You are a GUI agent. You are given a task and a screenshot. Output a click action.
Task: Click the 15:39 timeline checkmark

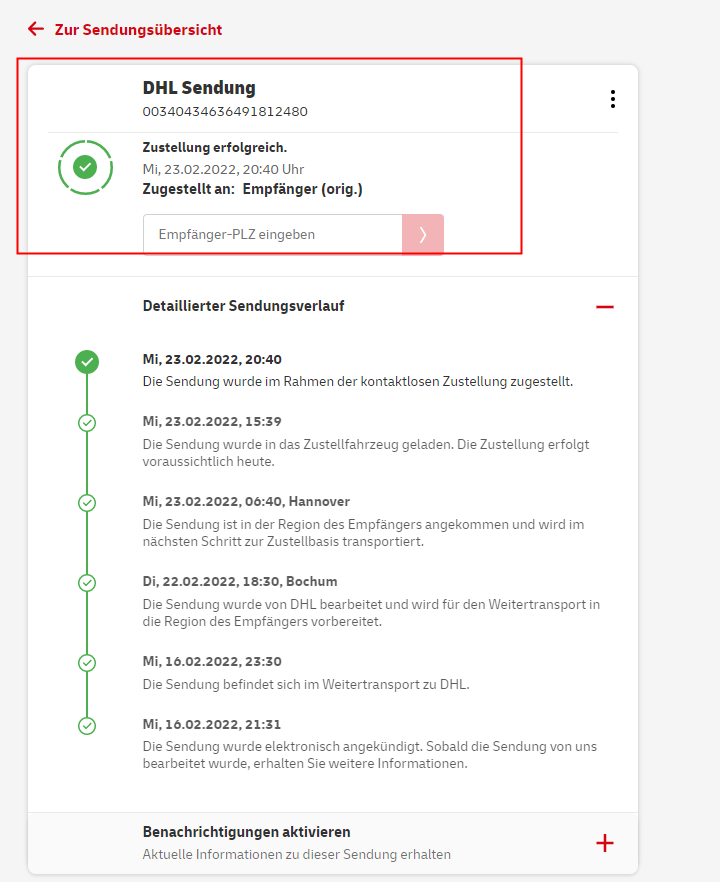(x=87, y=423)
